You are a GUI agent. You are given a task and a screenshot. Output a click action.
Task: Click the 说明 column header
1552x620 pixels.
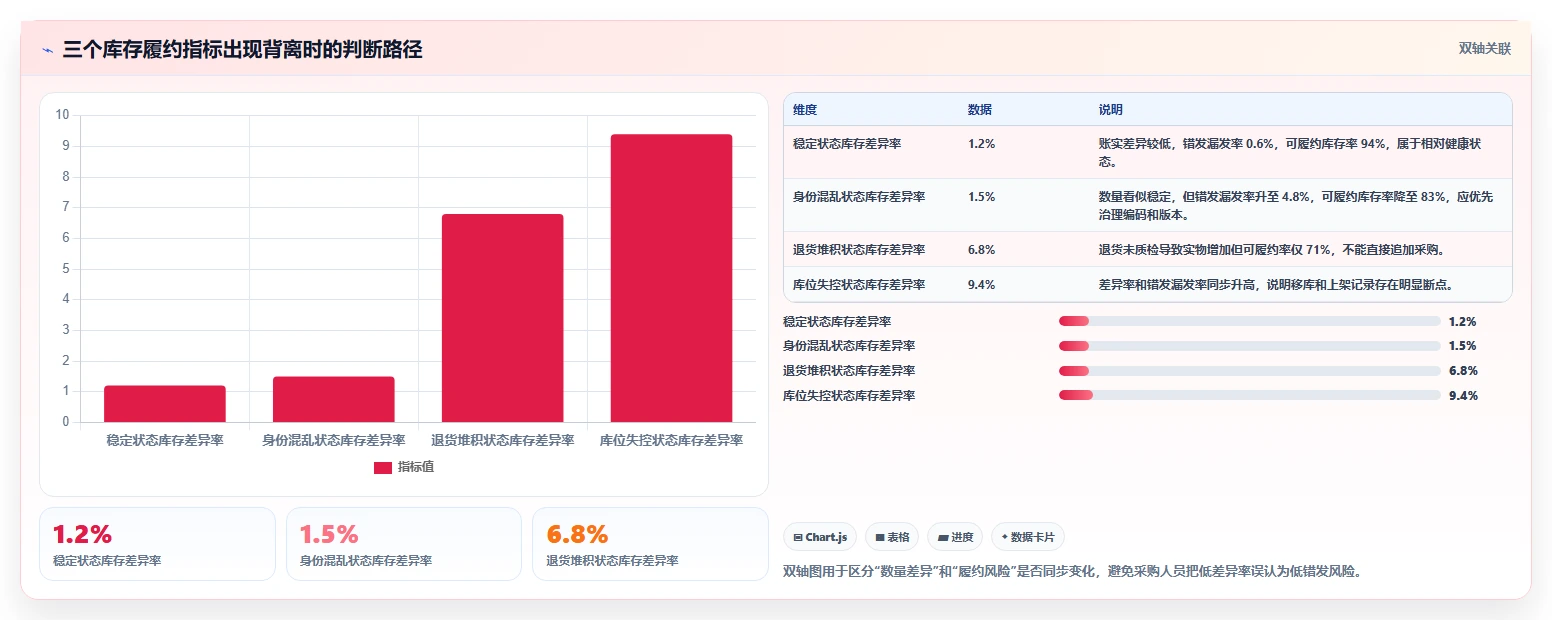pos(1111,109)
